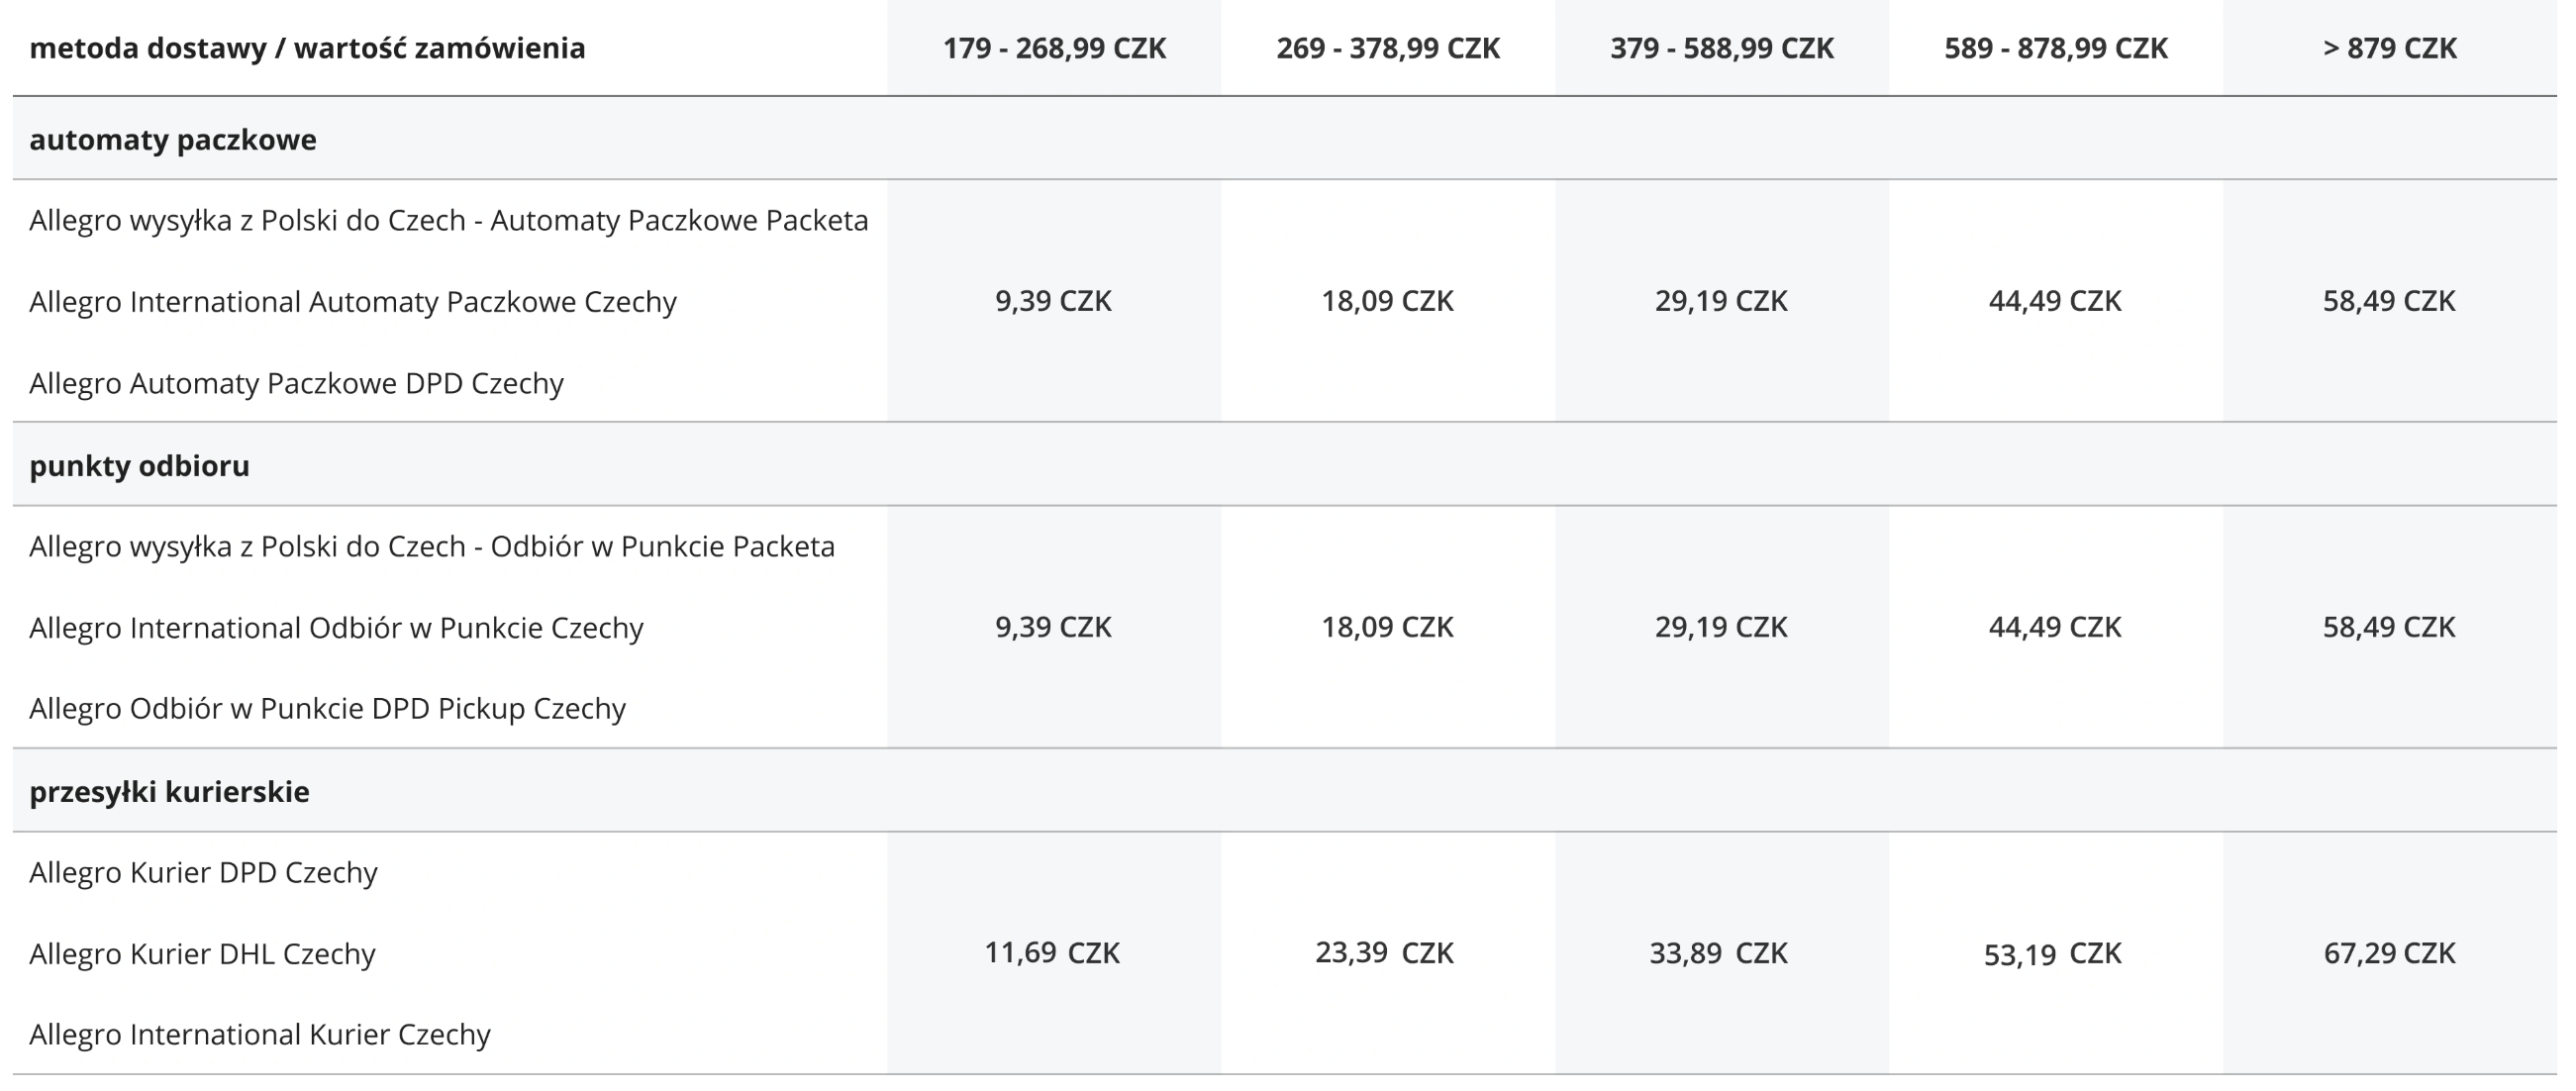
Task: Click 'Allegro International Kurier Czechy' entry
Action: [260, 1034]
